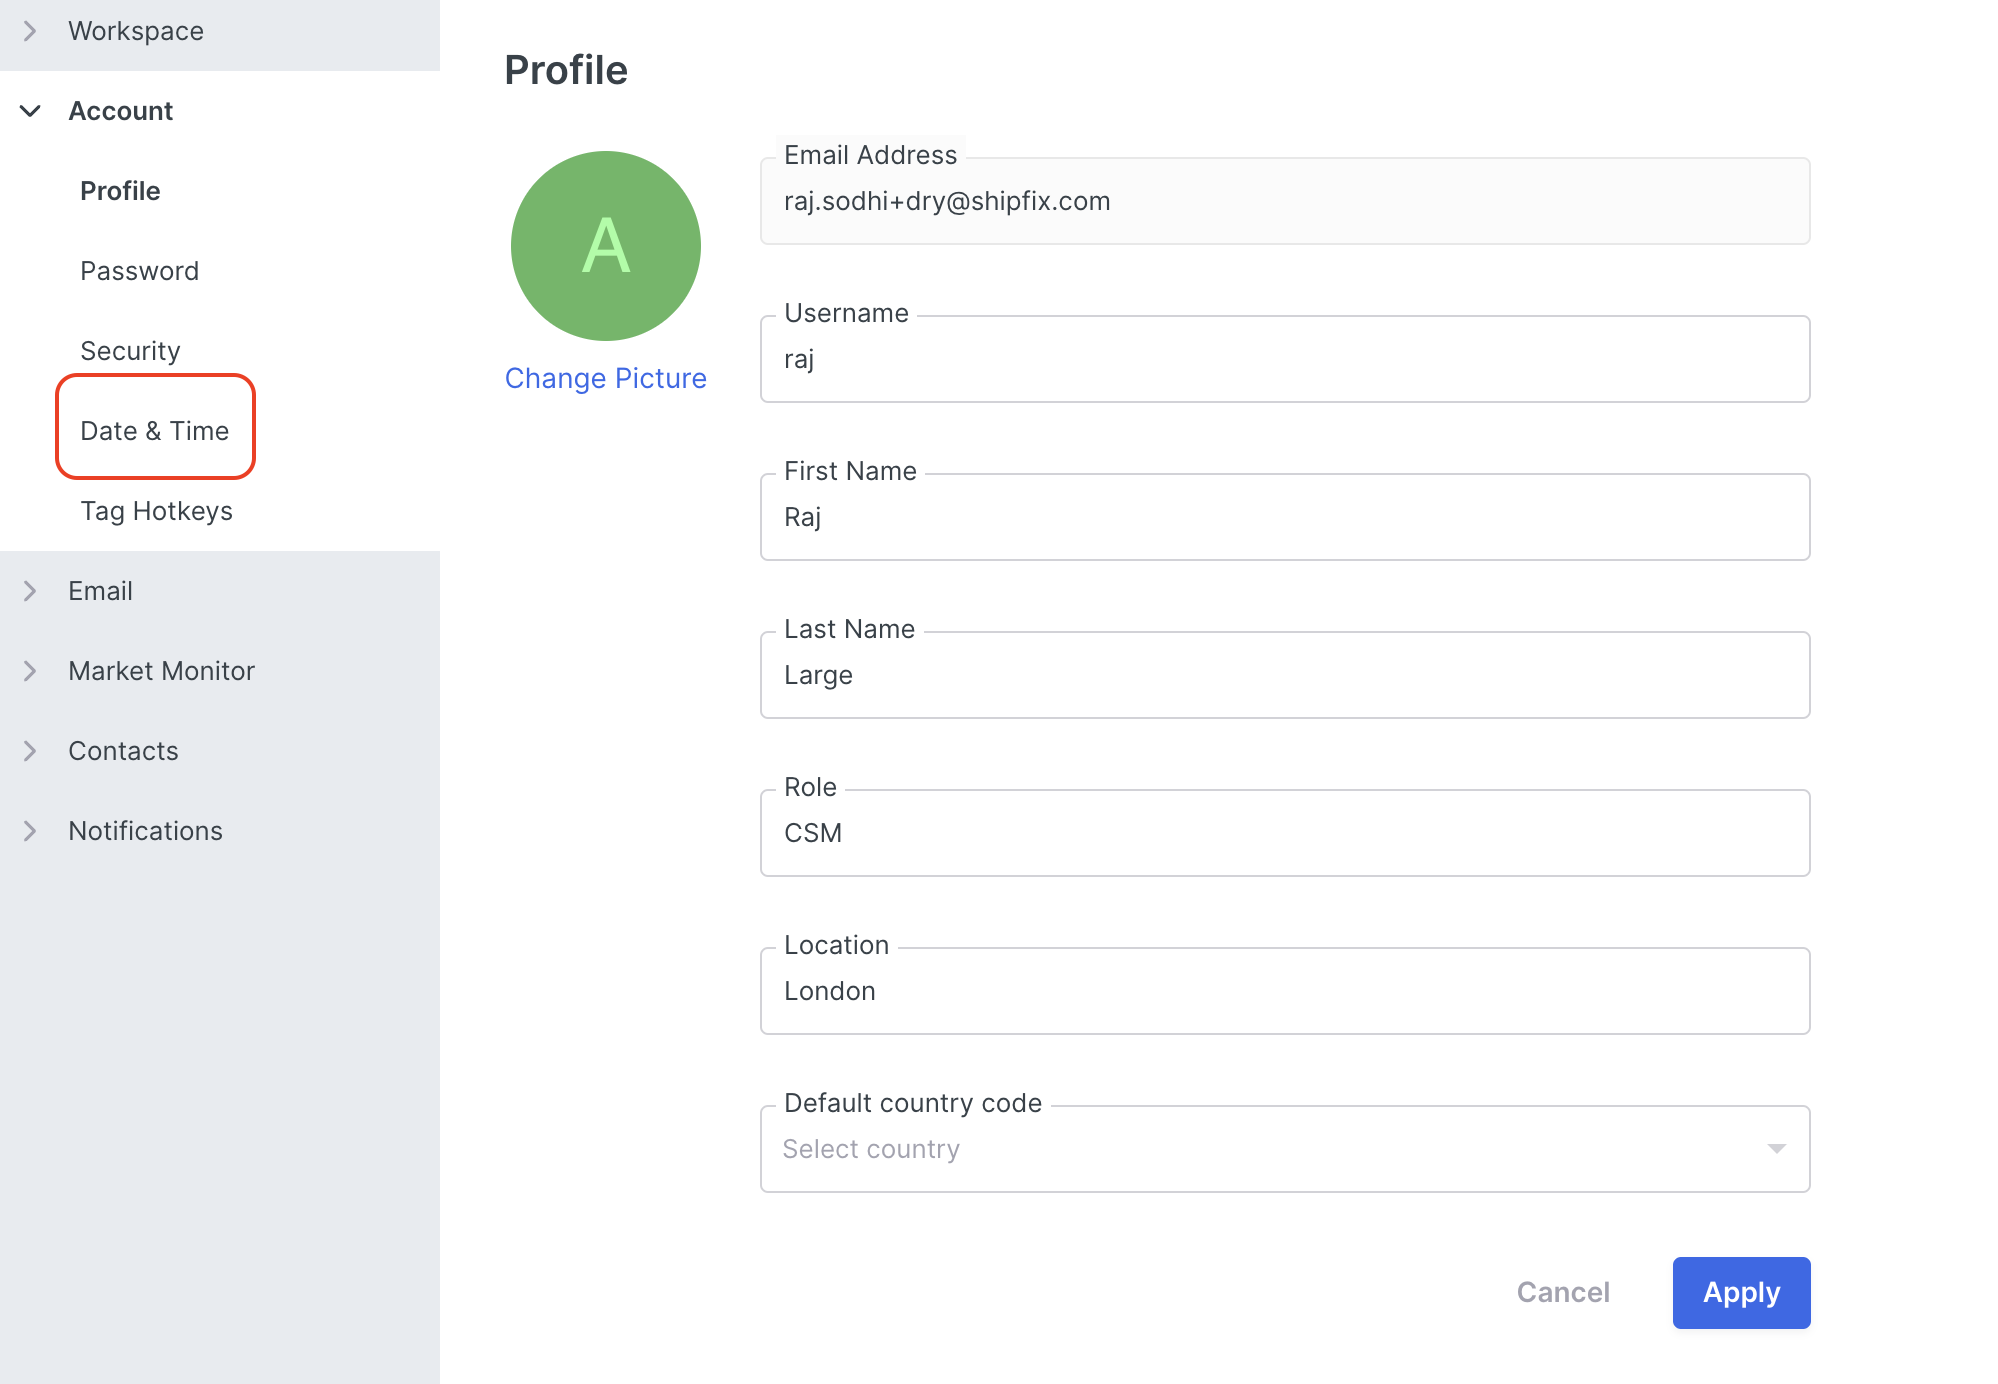The height and width of the screenshot is (1384, 1998).
Task: Collapse the Account section chevron
Action: [30, 111]
